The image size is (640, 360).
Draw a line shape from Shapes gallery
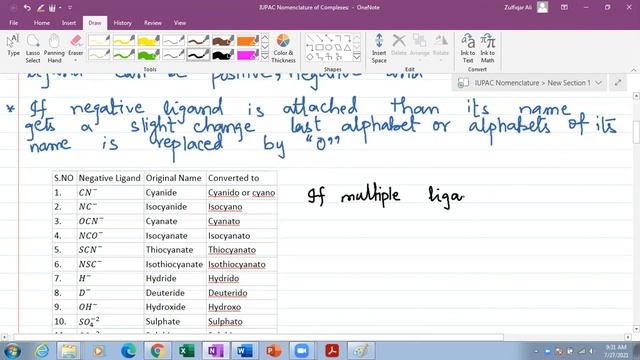[310, 38]
